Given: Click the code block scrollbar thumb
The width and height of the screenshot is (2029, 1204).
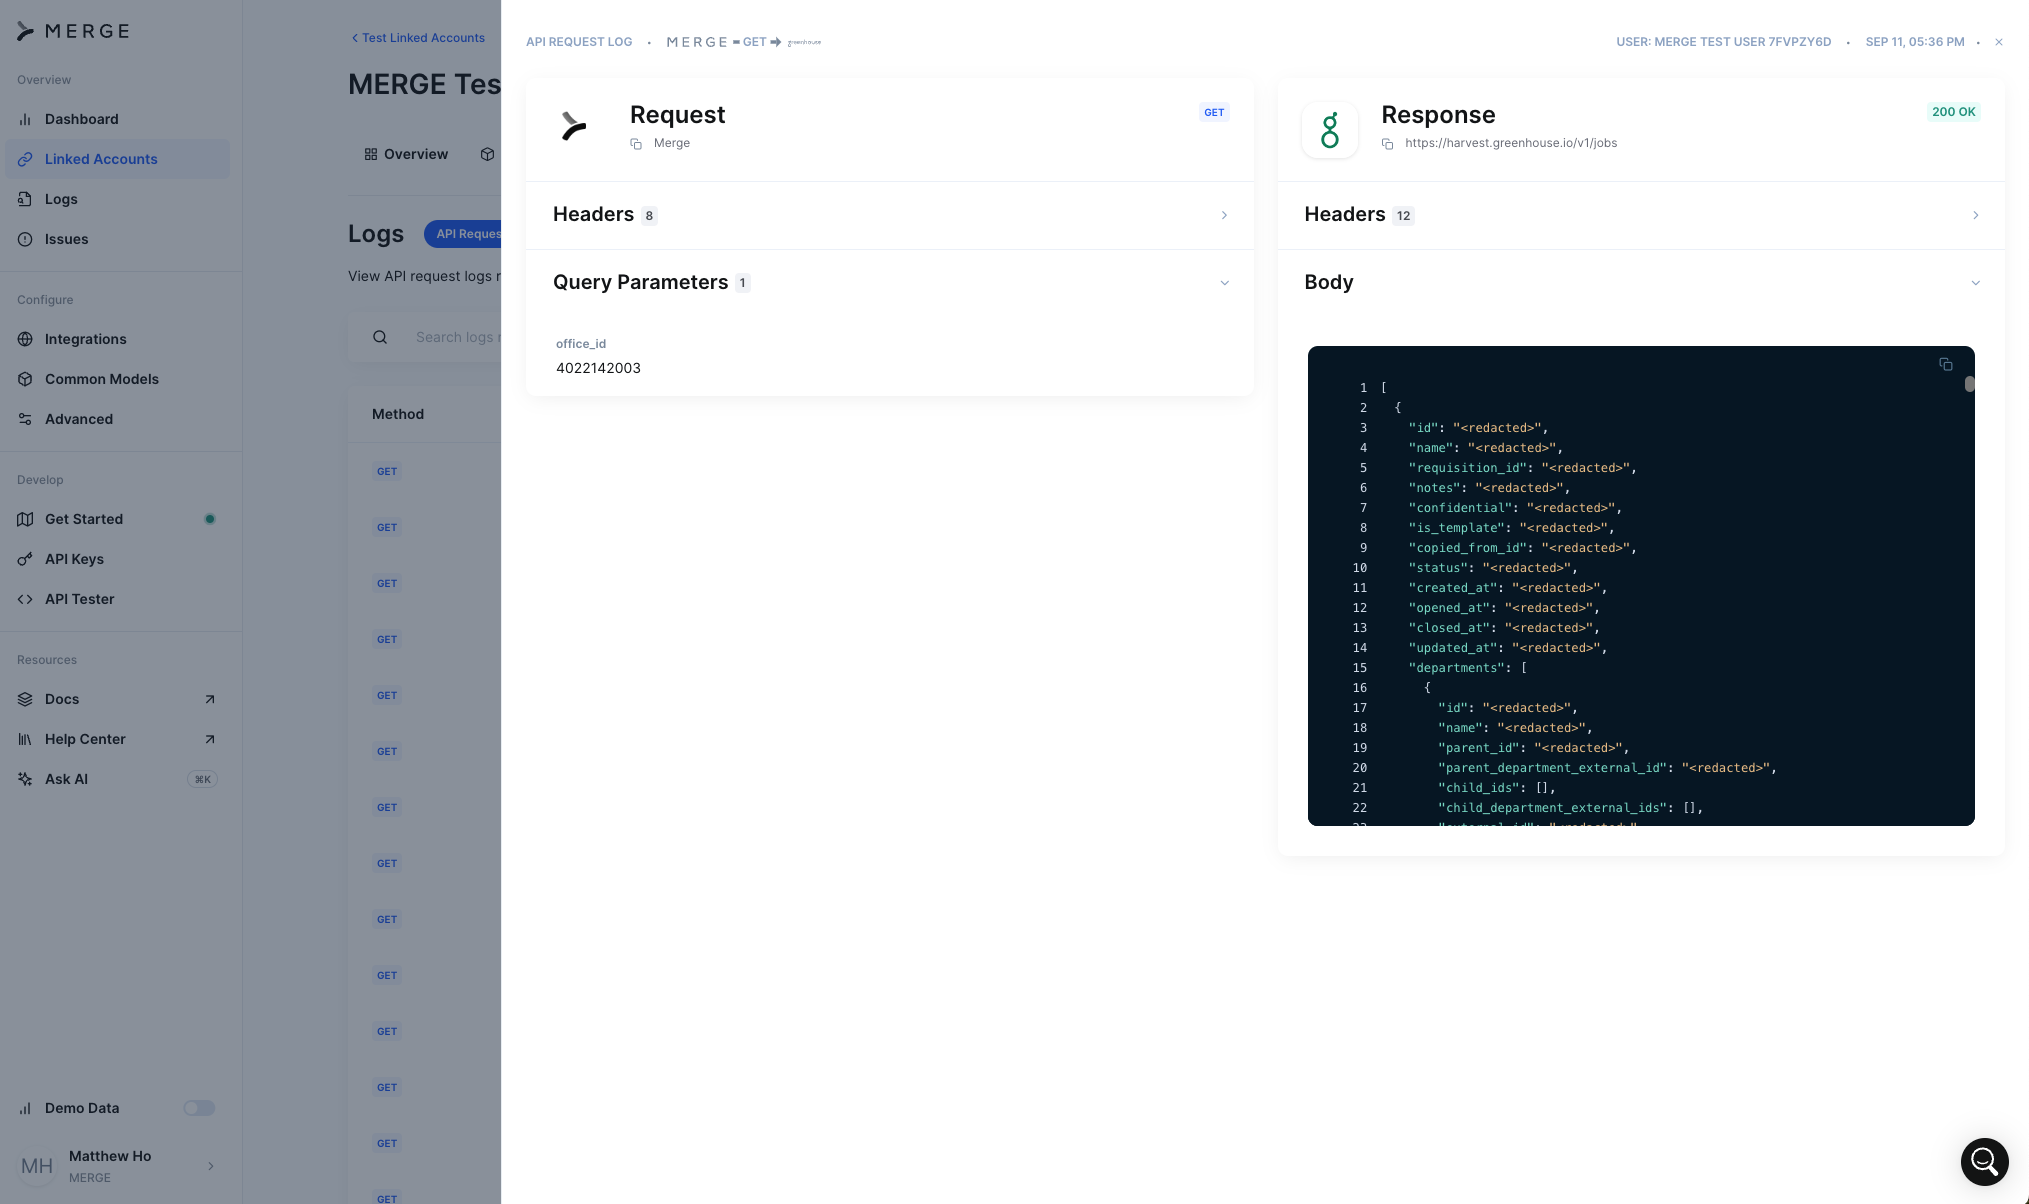Looking at the screenshot, I should point(1968,384).
